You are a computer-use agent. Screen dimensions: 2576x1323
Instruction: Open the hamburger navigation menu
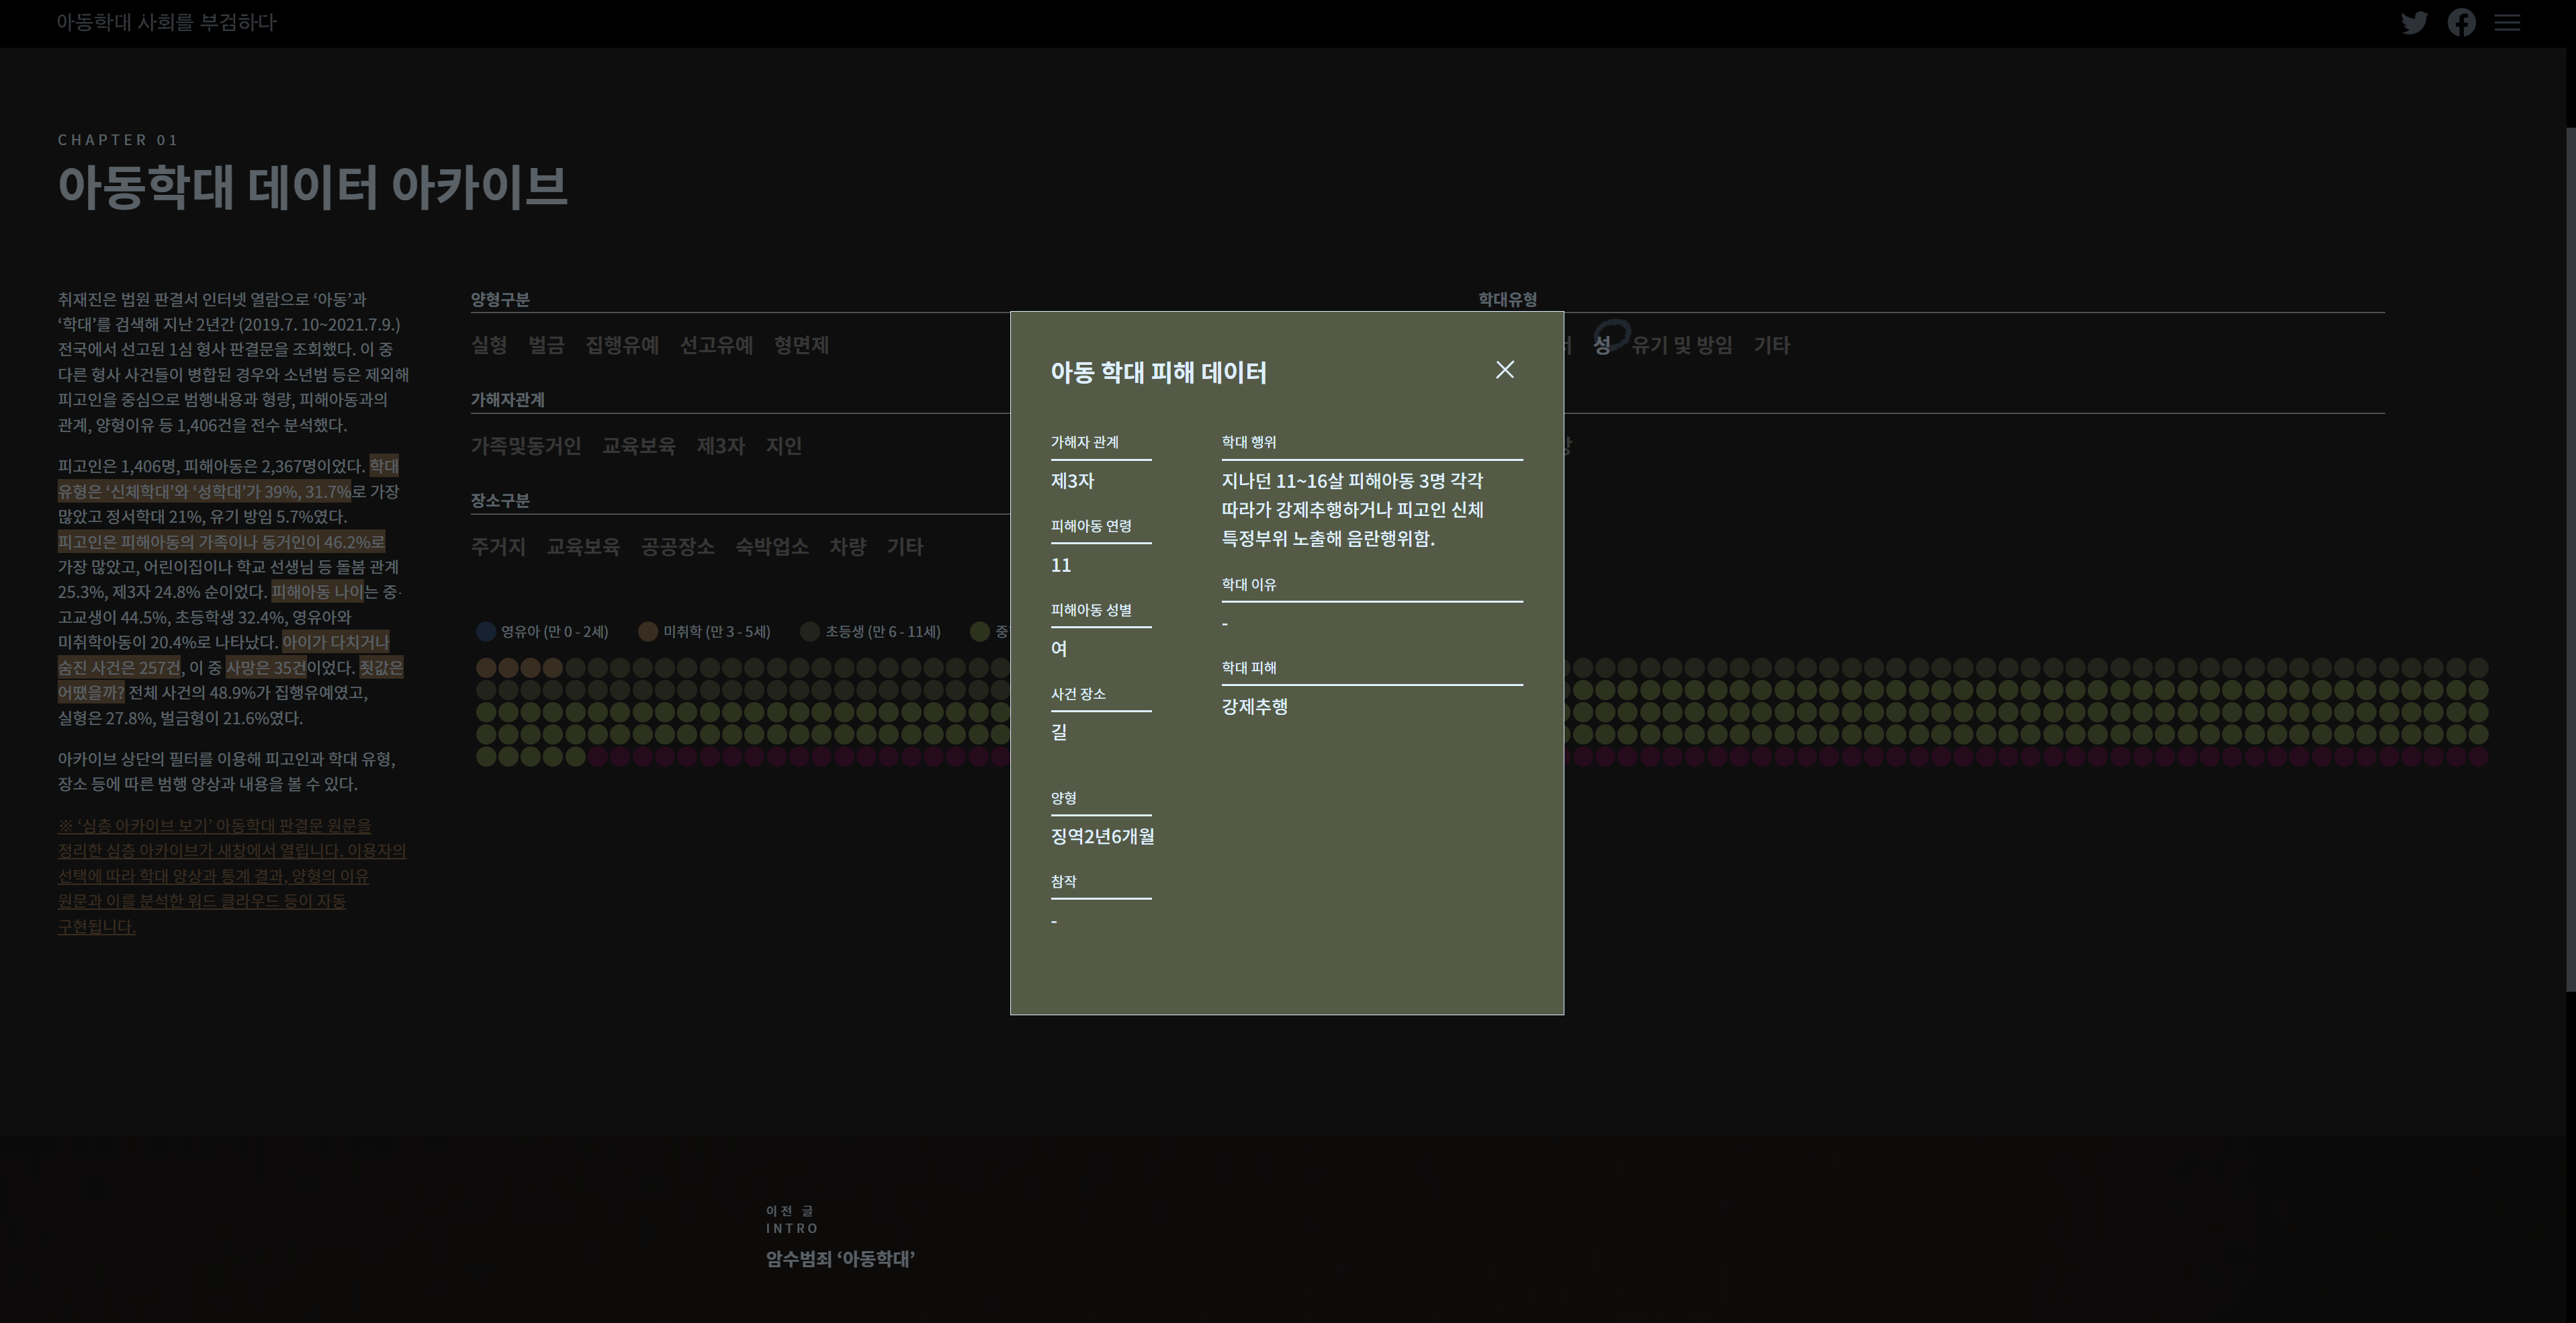point(2508,22)
